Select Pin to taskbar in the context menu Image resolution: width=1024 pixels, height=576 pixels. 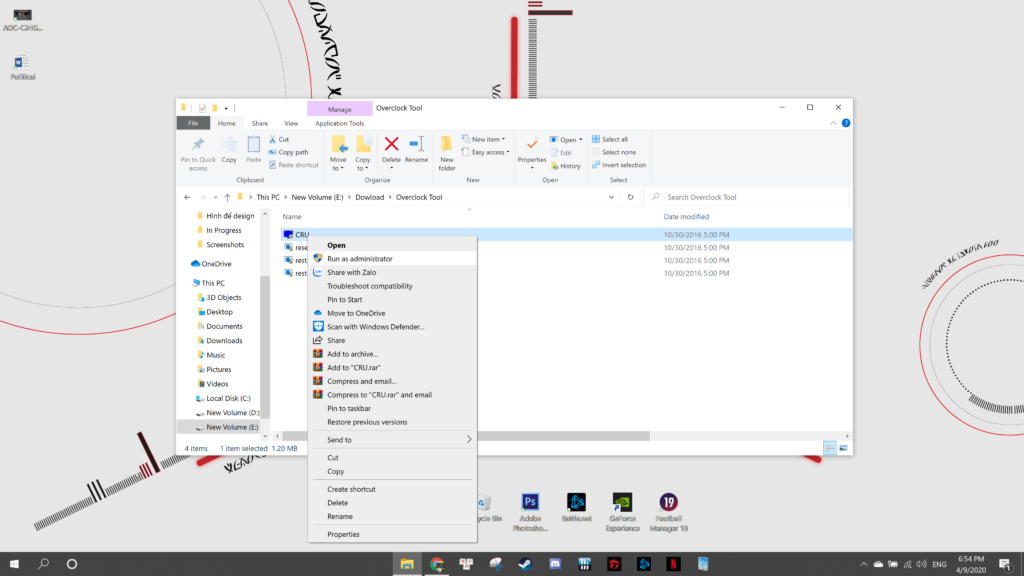pos(392,408)
